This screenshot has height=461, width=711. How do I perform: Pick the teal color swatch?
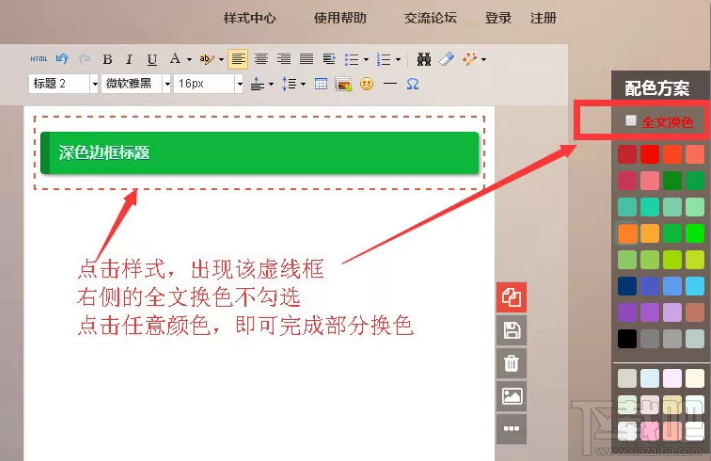click(628, 207)
